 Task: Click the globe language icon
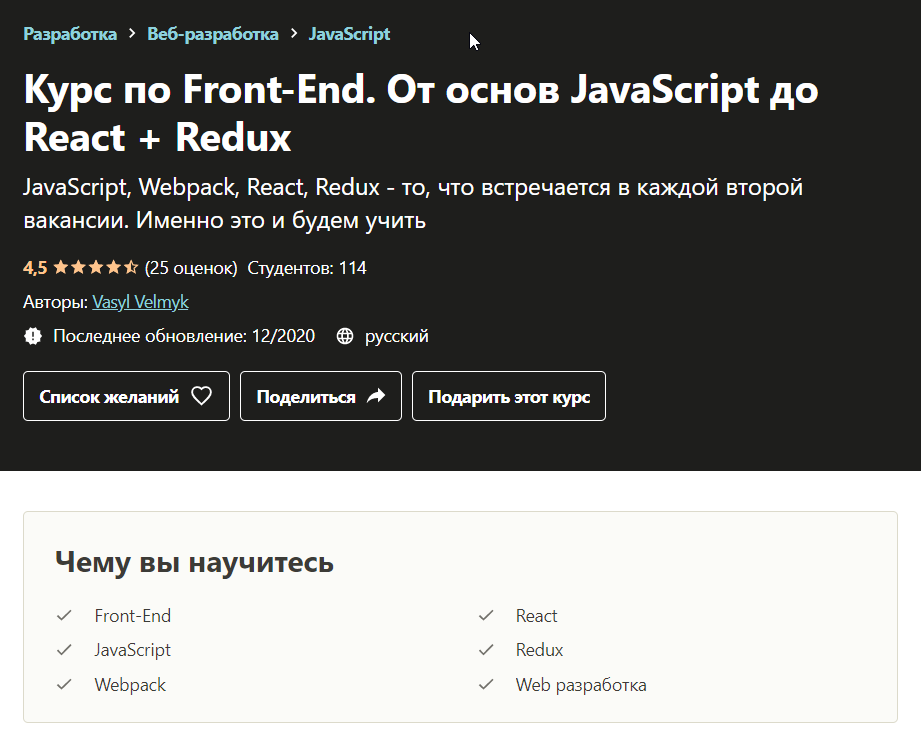[x=345, y=336]
